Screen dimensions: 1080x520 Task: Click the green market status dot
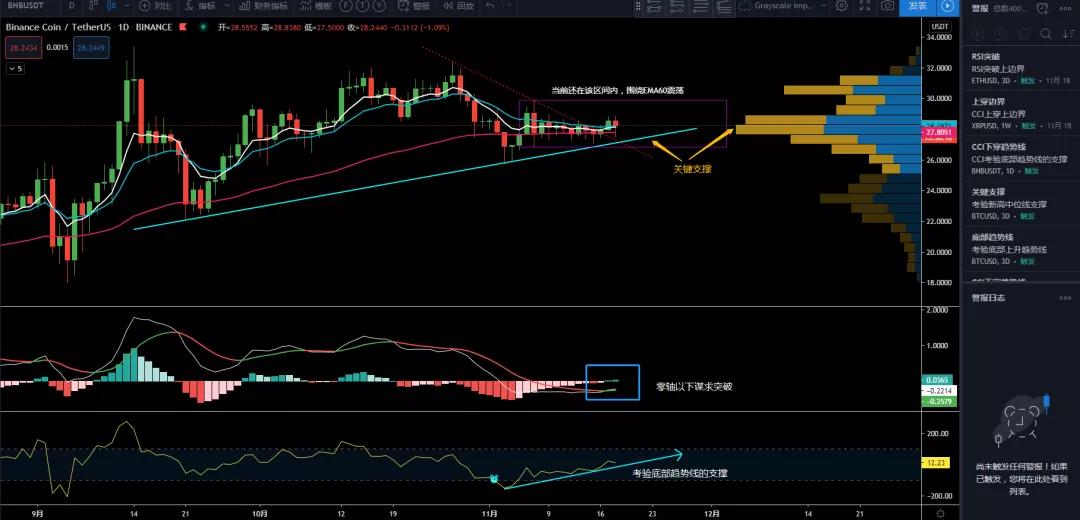(203, 28)
